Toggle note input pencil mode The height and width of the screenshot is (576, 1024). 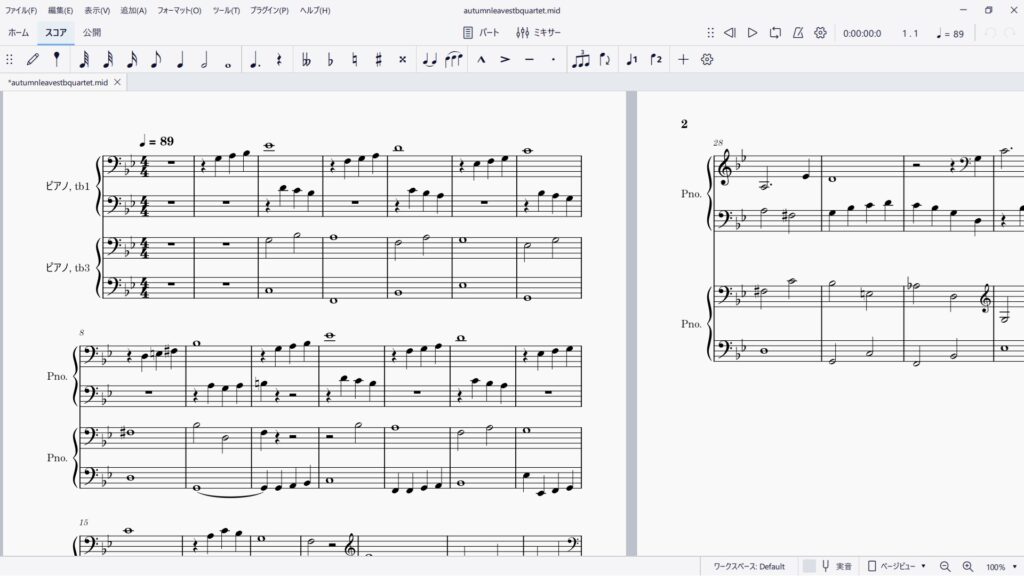click(33, 60)
